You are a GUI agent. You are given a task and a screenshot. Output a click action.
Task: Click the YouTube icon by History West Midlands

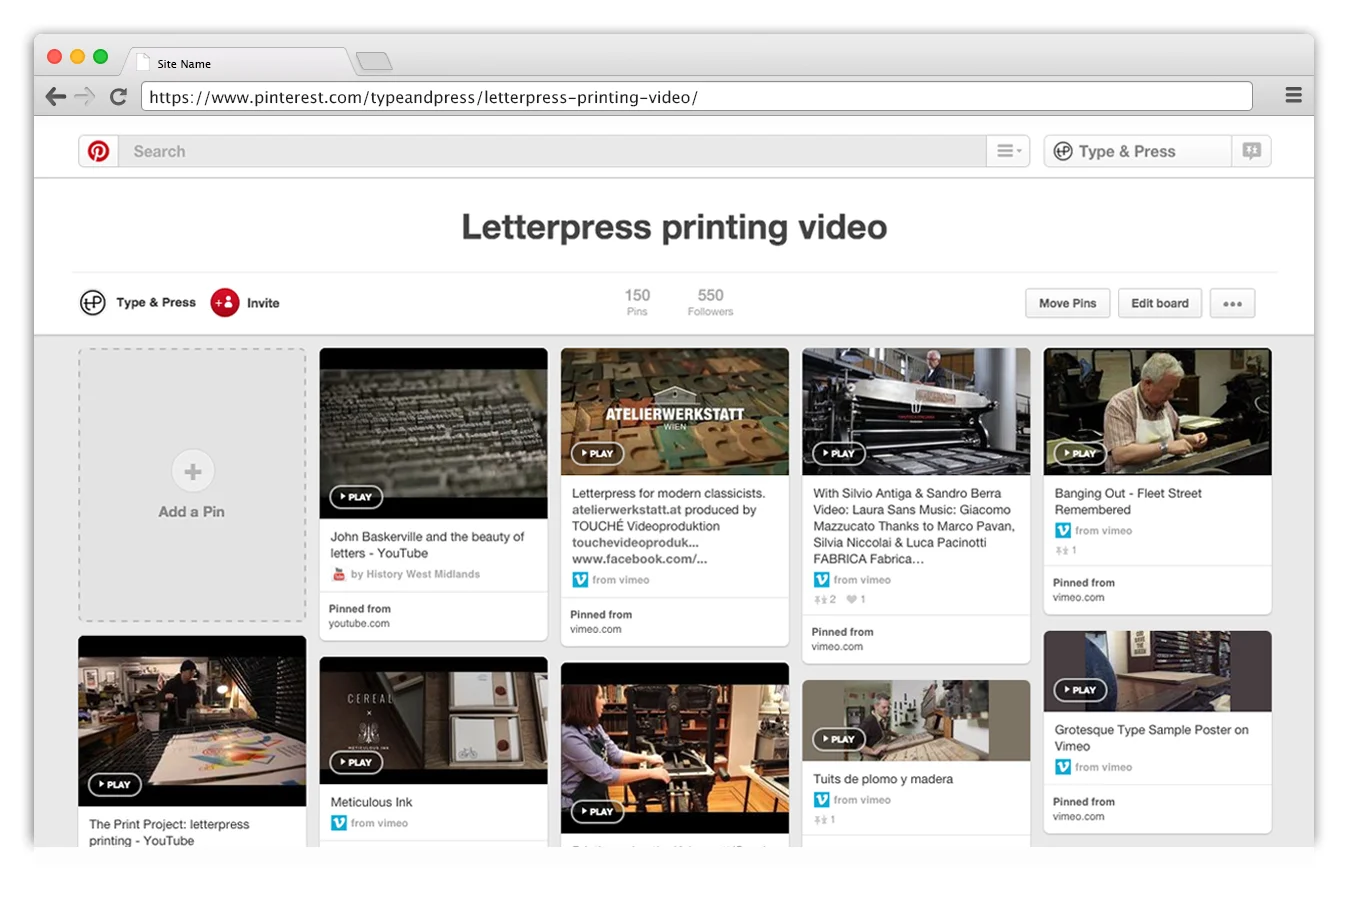tap(338, 574)
